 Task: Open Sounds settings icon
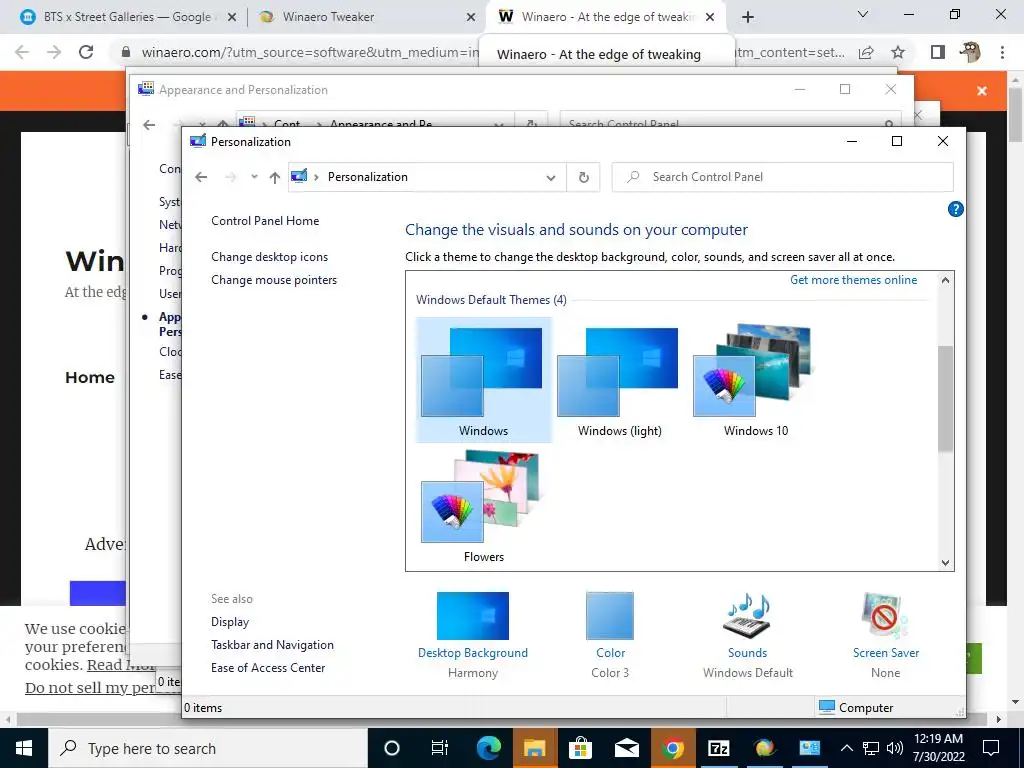[x=747, y=616]
